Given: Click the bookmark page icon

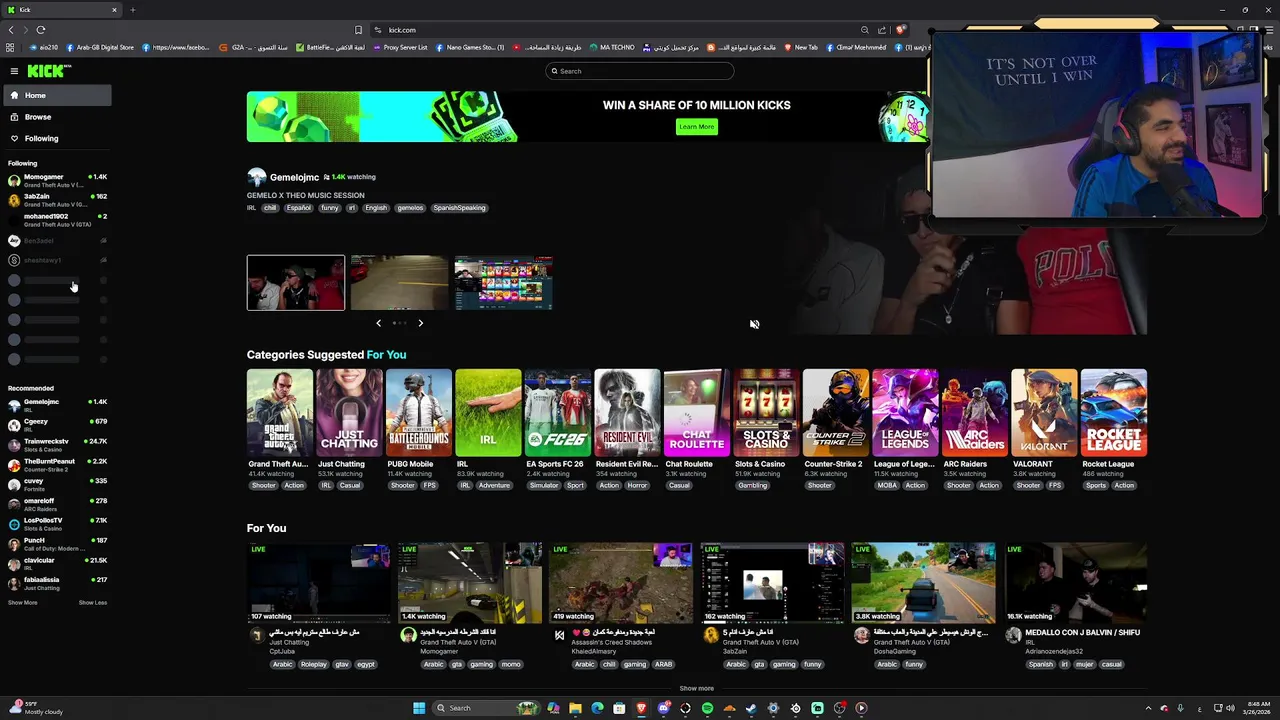Looking at the screenshot, I should (x=358, y=30).
